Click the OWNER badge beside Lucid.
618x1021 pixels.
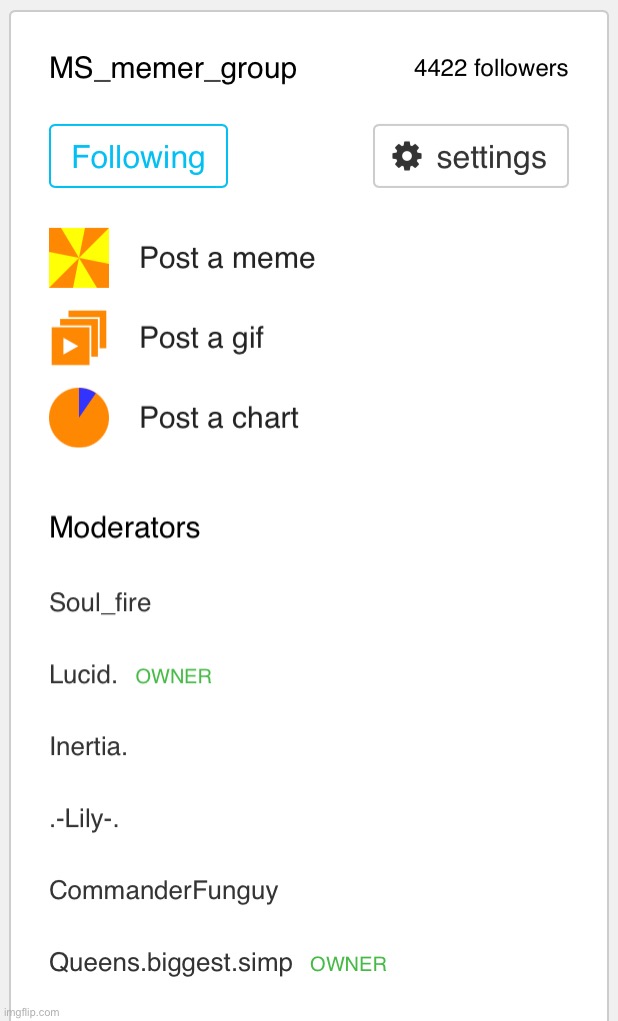174,677
